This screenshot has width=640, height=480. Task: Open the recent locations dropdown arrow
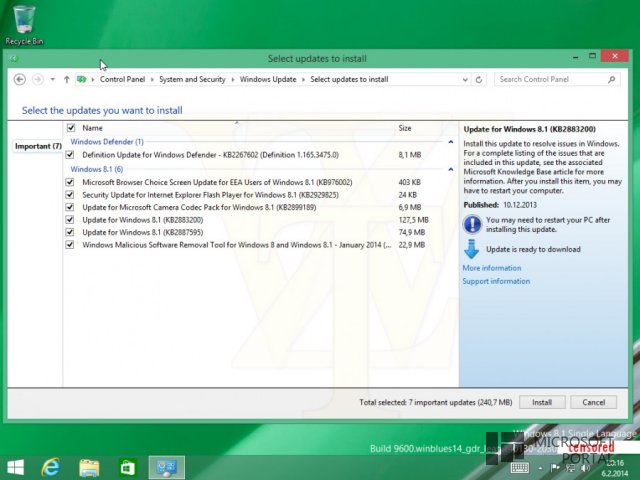pyautogui.click(x=53, y=79)
